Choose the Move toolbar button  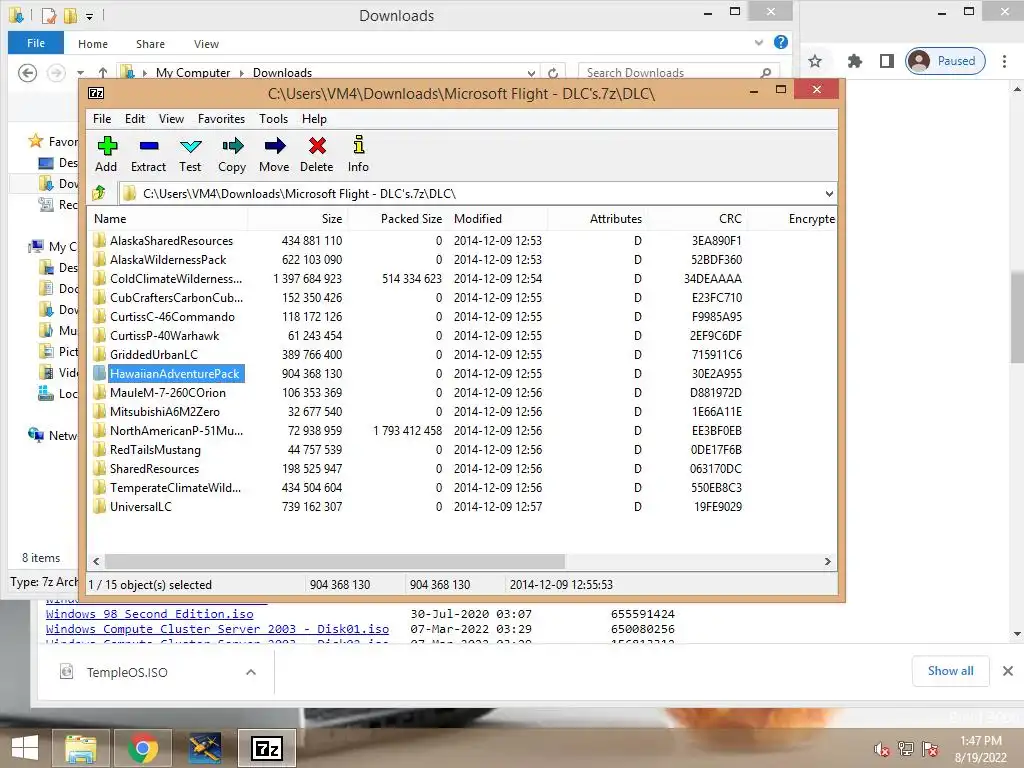click(274, 154)
